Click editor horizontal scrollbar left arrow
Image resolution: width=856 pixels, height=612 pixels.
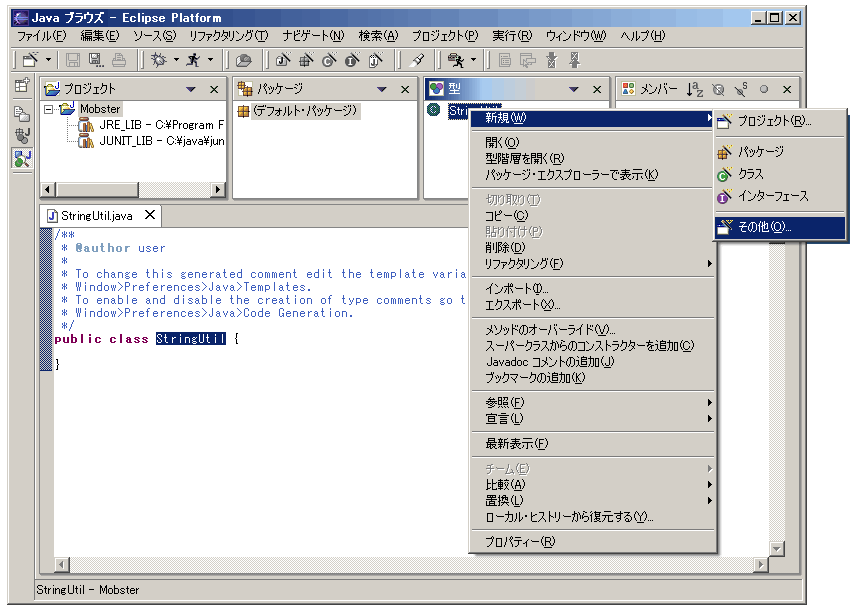(x=62, y=565)
